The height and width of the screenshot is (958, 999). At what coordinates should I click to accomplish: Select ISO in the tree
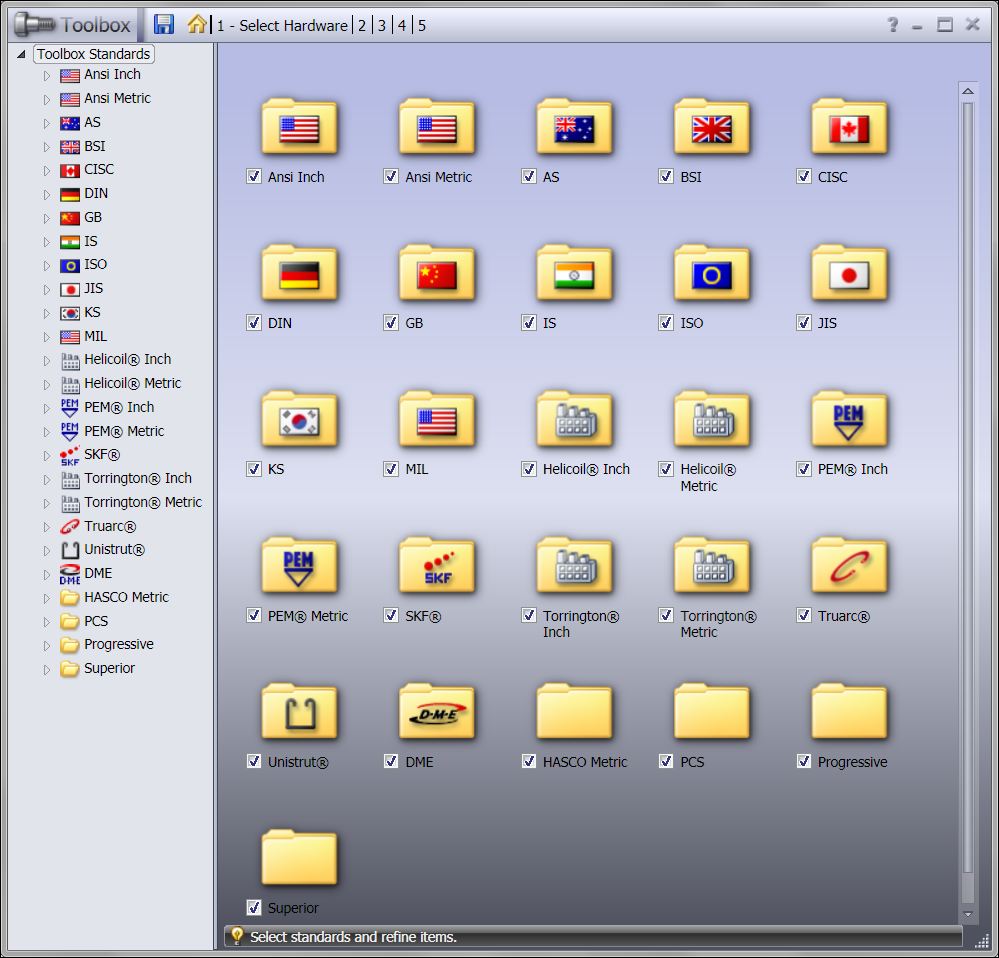click(96, 264)
